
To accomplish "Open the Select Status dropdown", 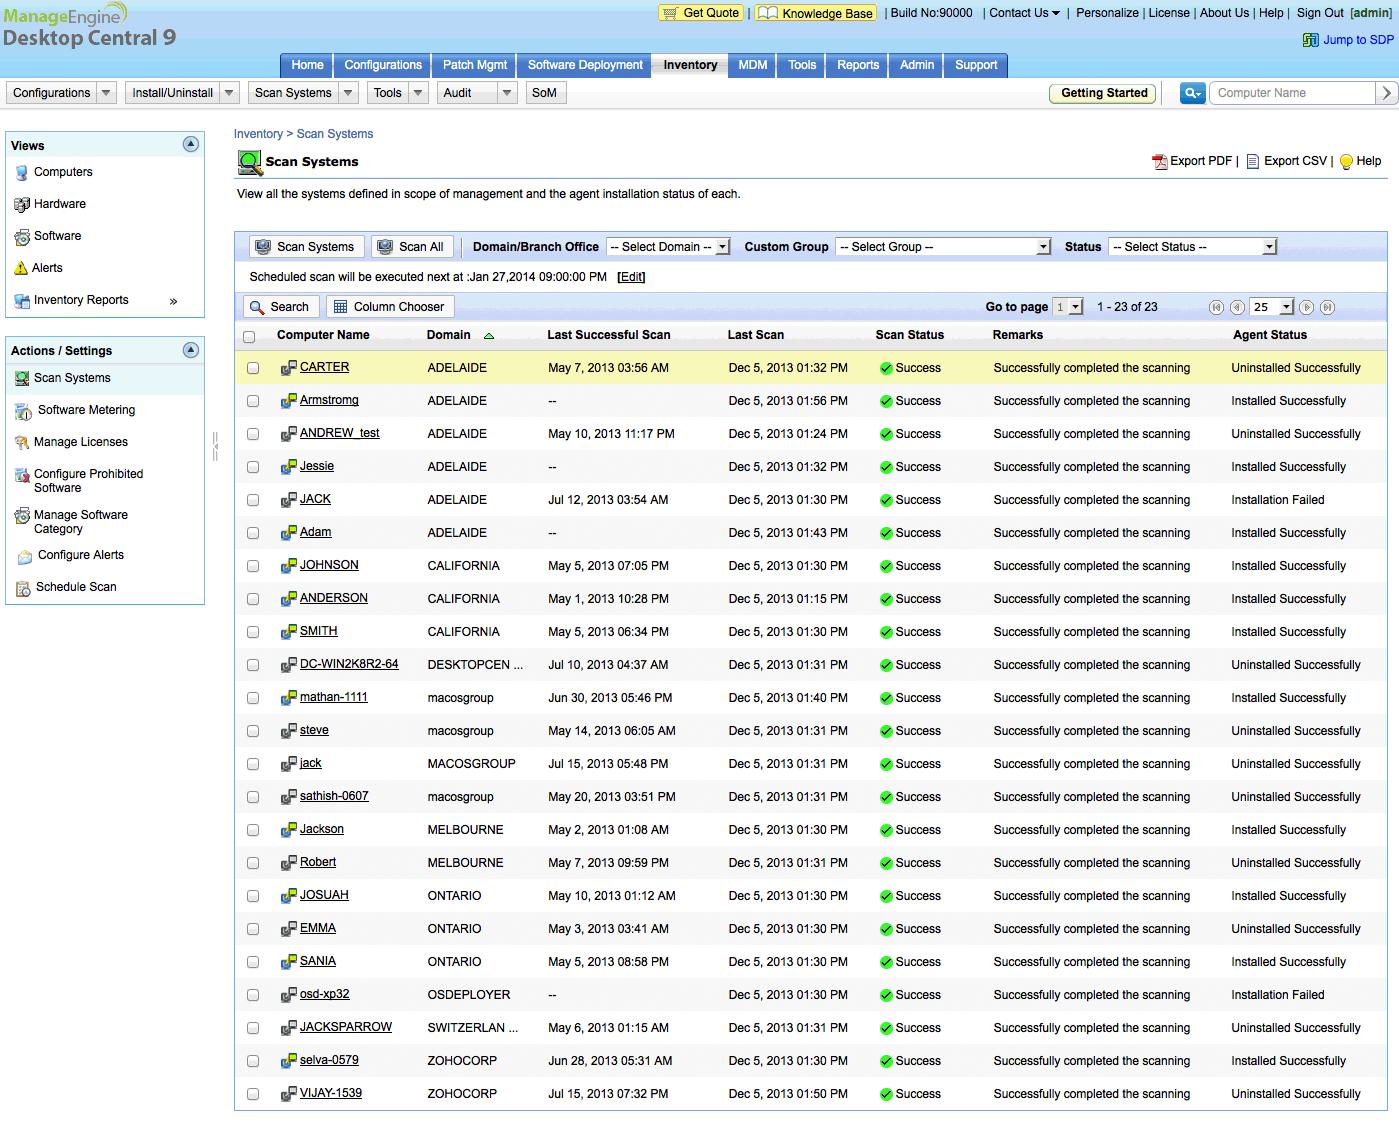I will 1192,247.
